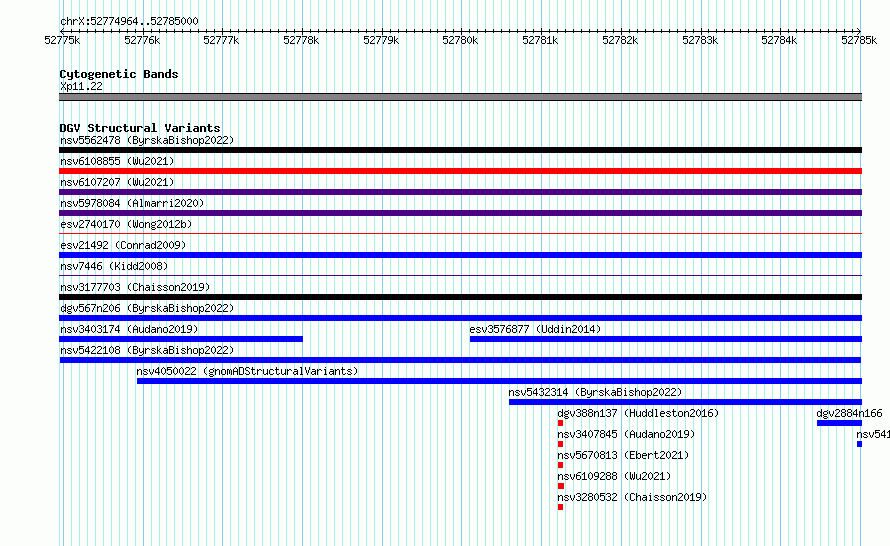Click the DGV Structural Variants track title
890x546 pixels.
pyautogui.click(x=140, y=128)
